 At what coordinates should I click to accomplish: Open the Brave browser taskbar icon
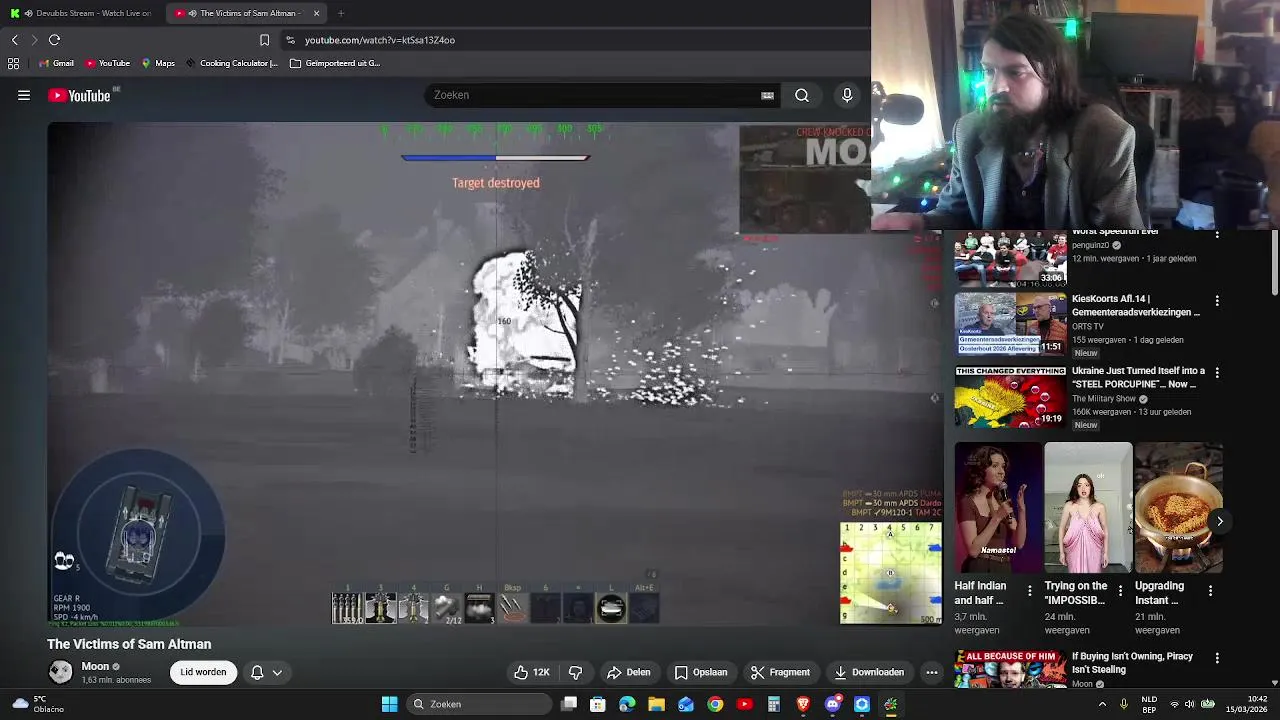[x=803, y=704]
